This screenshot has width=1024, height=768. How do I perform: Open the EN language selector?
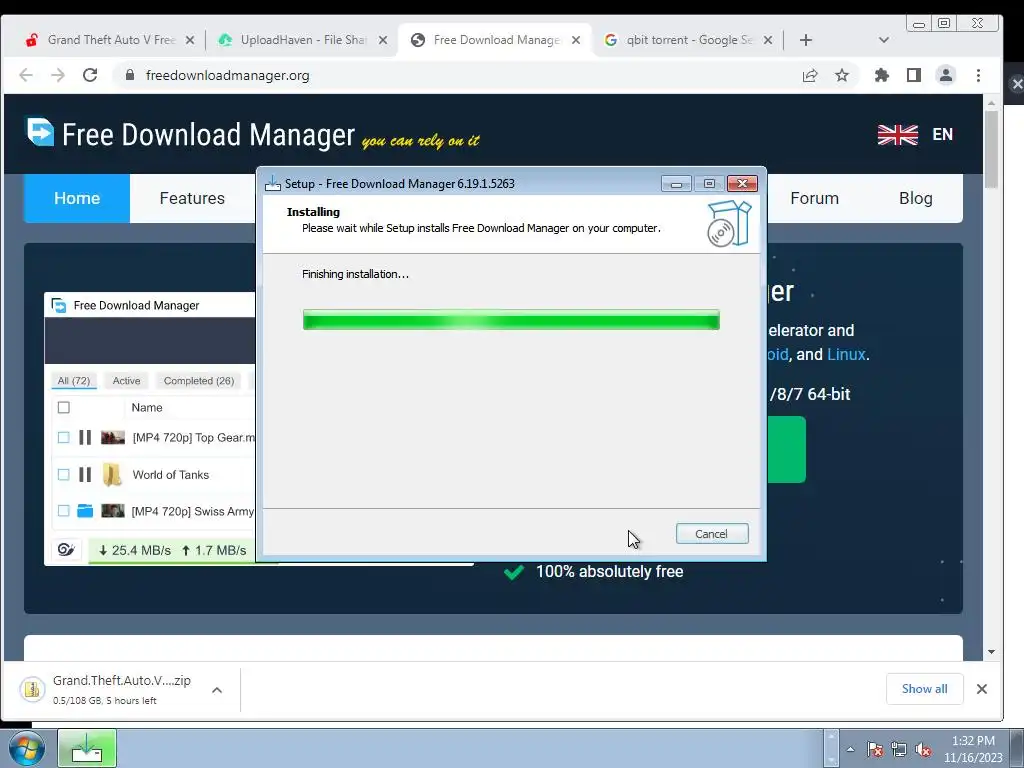[942, 135]
